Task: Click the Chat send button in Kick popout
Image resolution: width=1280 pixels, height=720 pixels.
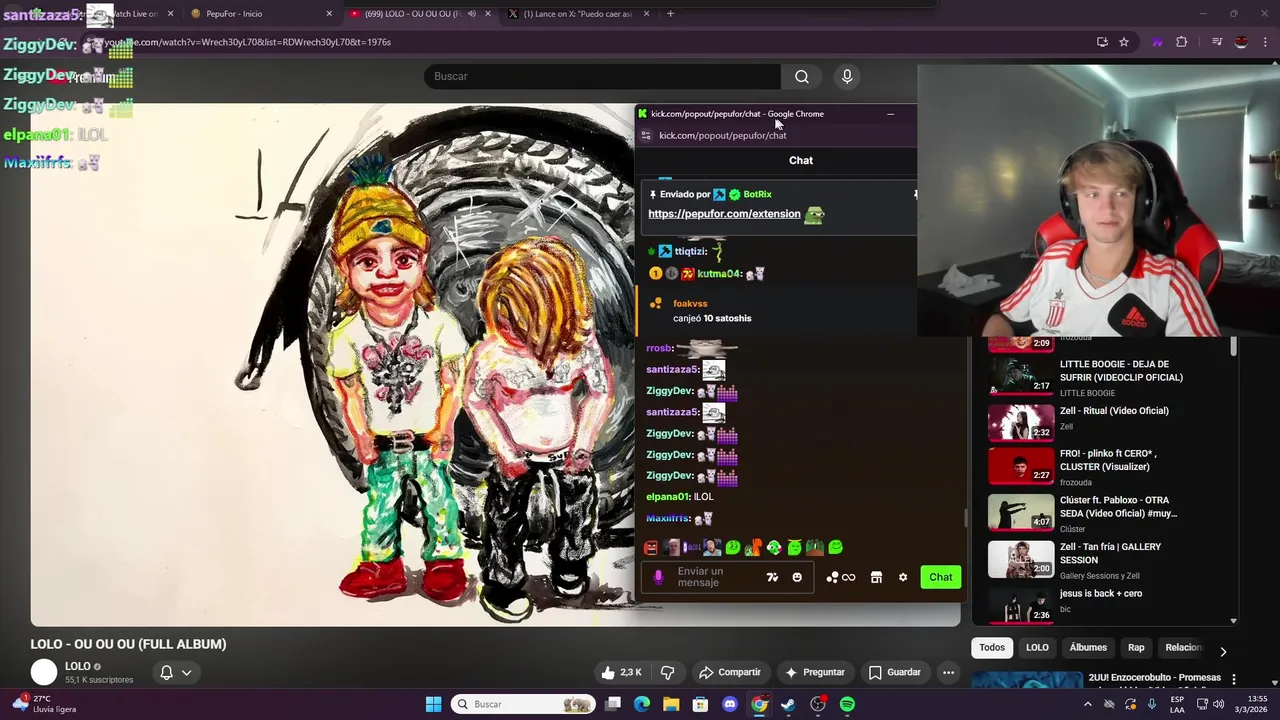Action: coord(940,577)
